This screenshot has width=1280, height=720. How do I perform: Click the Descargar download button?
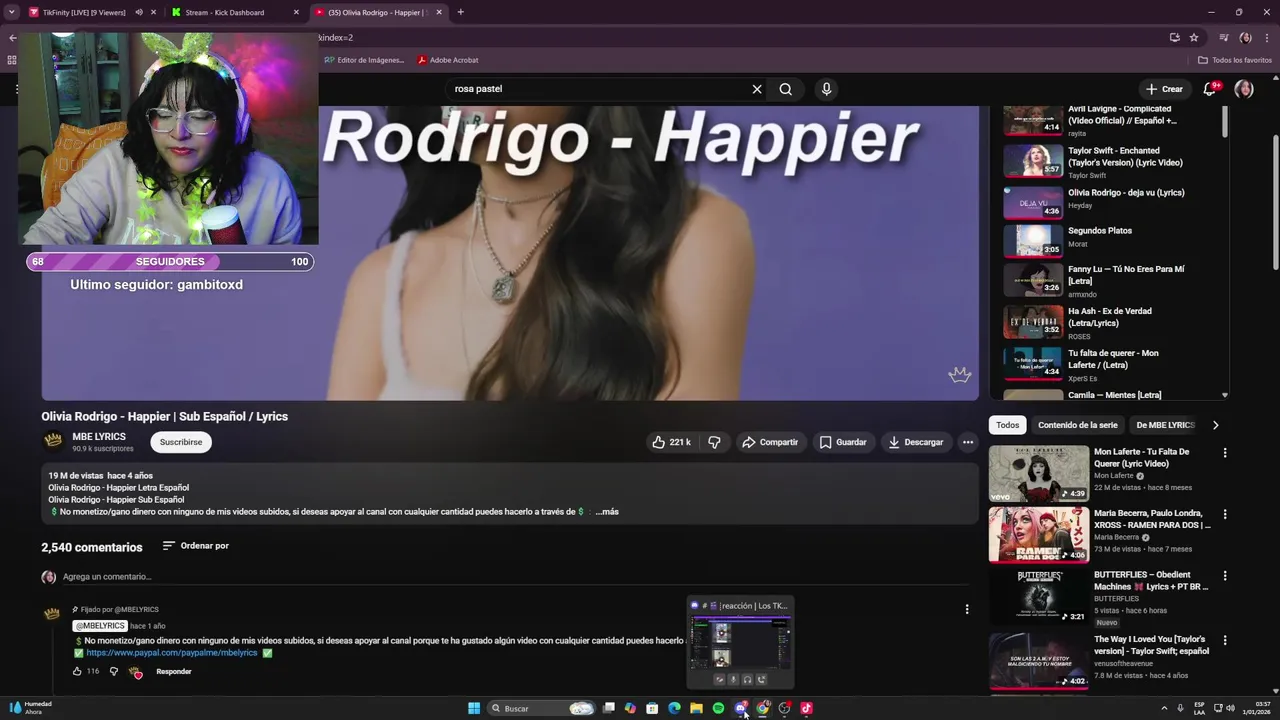click(x=915, y=442)
